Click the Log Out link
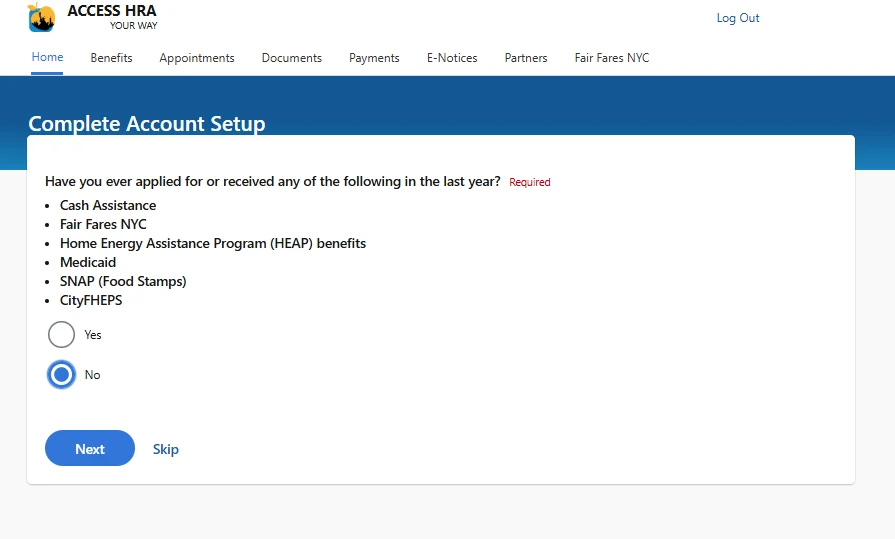 [738, 18]
